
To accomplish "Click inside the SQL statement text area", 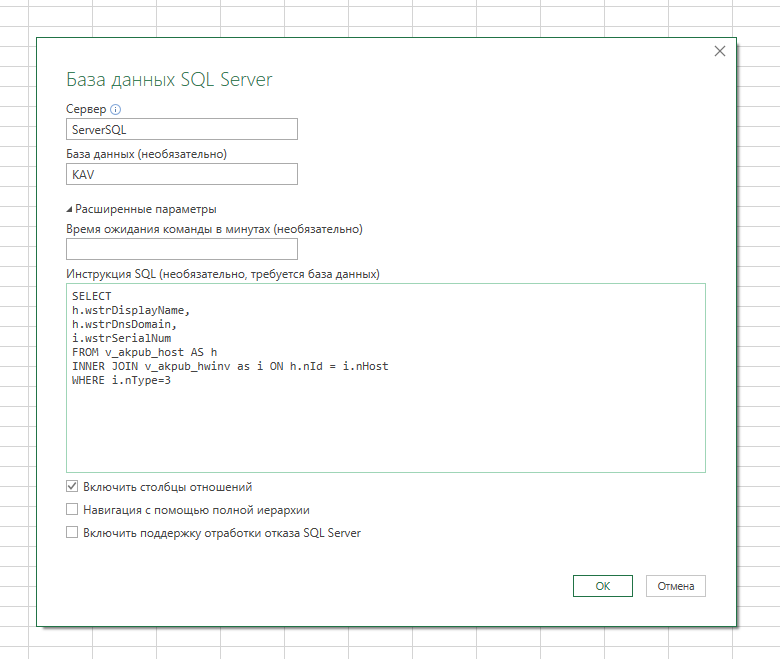I will [386, 378].
